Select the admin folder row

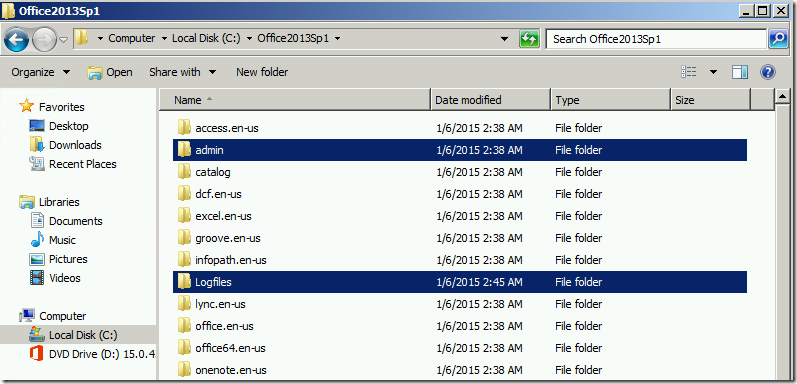(460, 150)
